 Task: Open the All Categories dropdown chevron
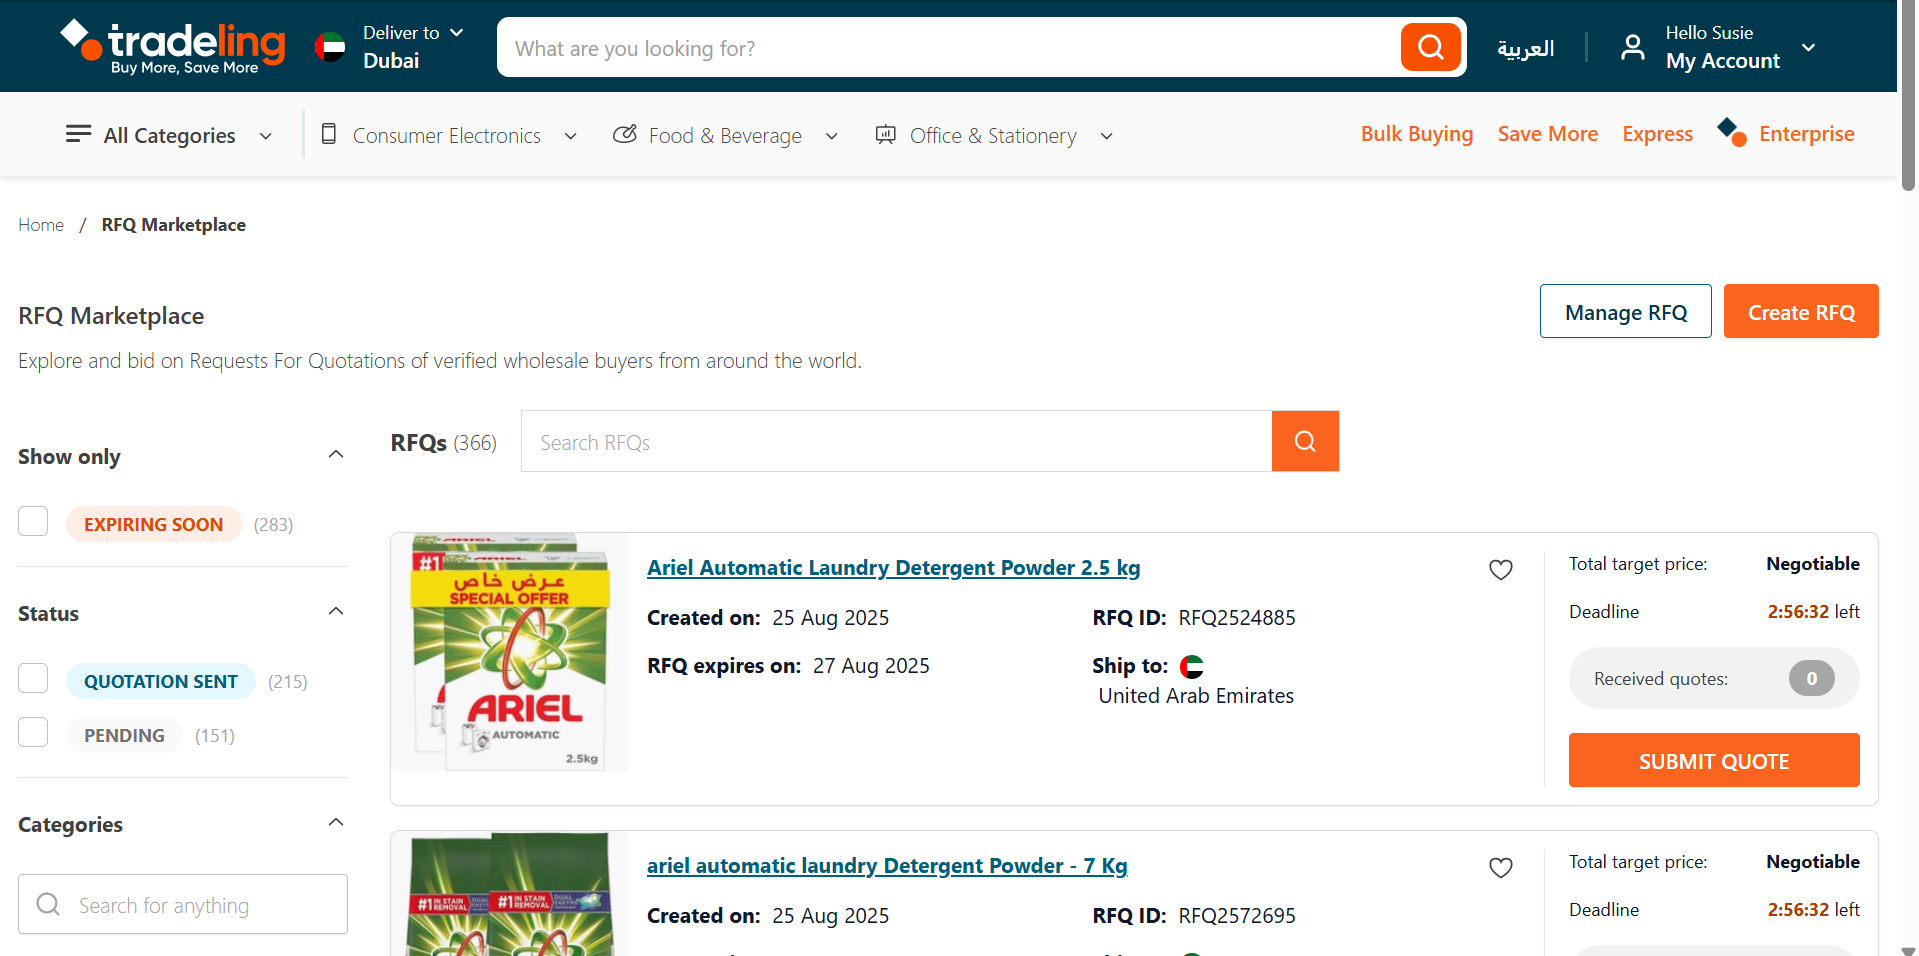pyautogui.click(x=266, y=136)
